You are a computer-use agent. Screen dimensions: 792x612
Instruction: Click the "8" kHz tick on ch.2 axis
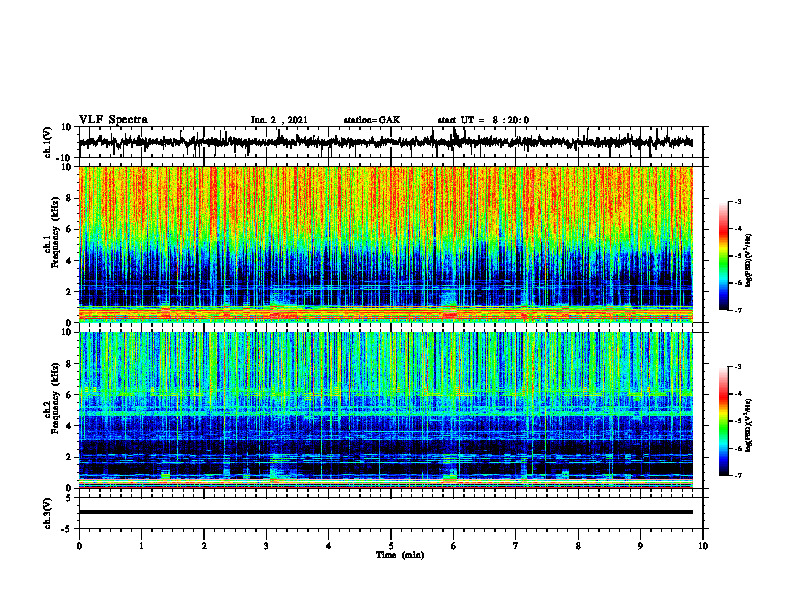pos(69,364)
